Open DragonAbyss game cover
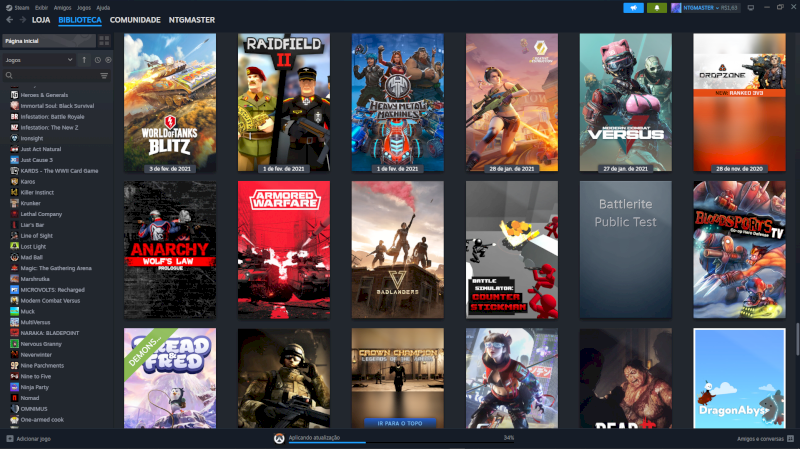Image resolution: width=800 pixels, height=449 pixels. pyautogui.click(x=739, y=378)
